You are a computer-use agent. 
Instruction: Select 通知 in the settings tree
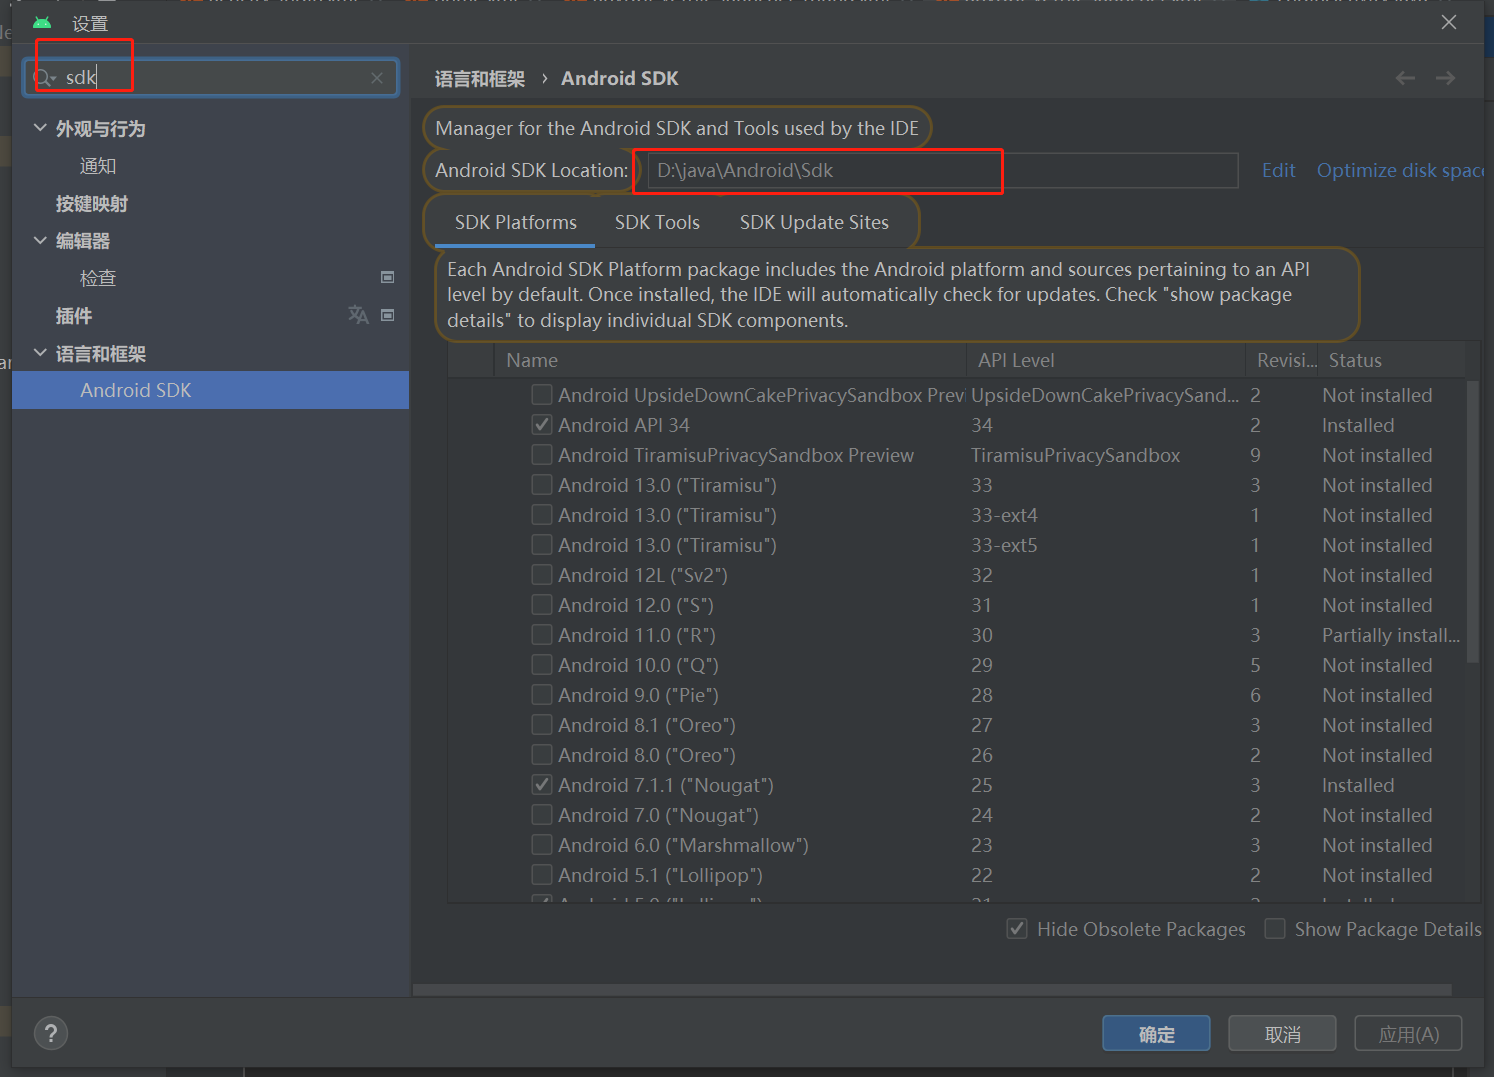pyautogui.click(x=98, y=166)
